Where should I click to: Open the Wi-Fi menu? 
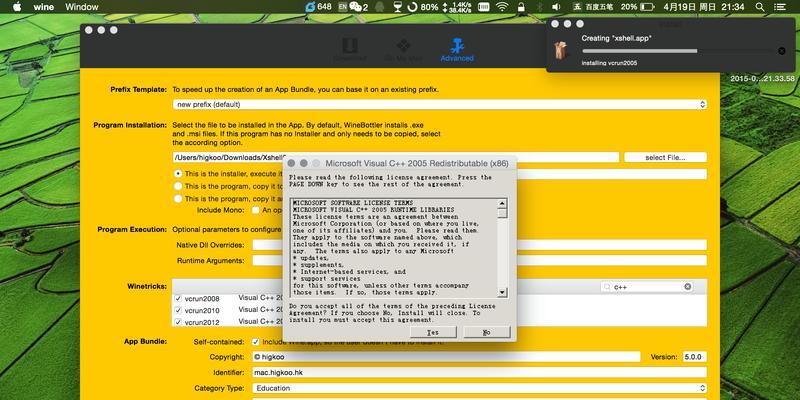click(x=503, y=7)
